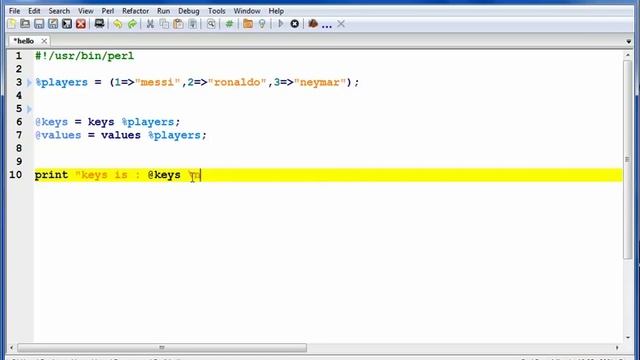Click the computer monitor toolbar icon
This screenshot has height=360, width=640.
coord(99,24)
